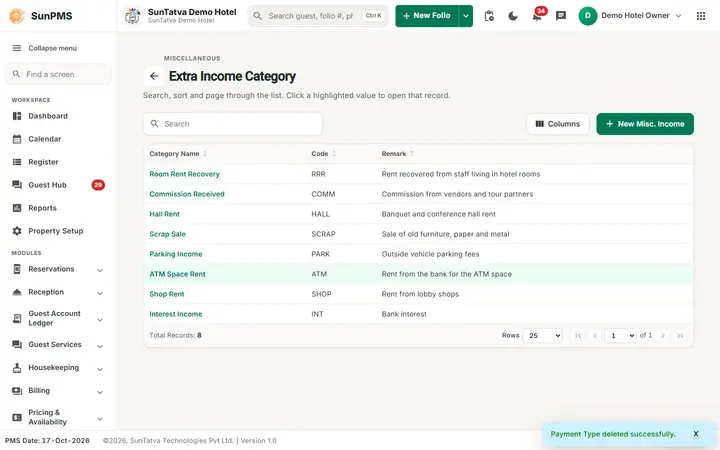Click the Reports sidebar icon
Viewport: 720px width, 450px height.
pos(17,208)
